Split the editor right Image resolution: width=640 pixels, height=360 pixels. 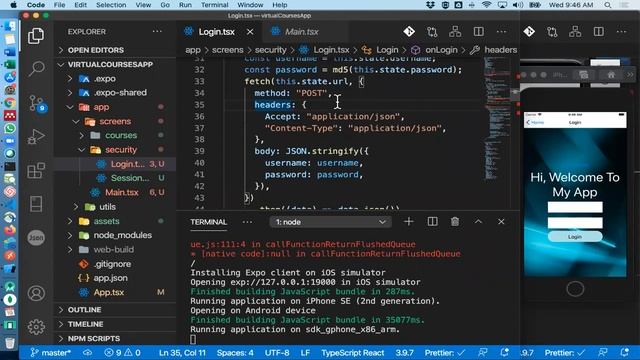(478, 31)
